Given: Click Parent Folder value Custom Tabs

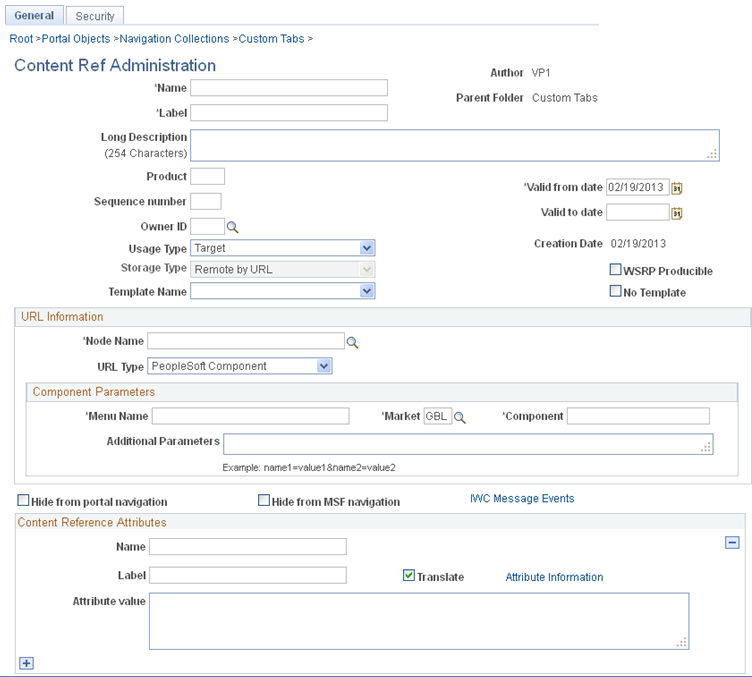Looking at the screenshot, I should point(564,98).
